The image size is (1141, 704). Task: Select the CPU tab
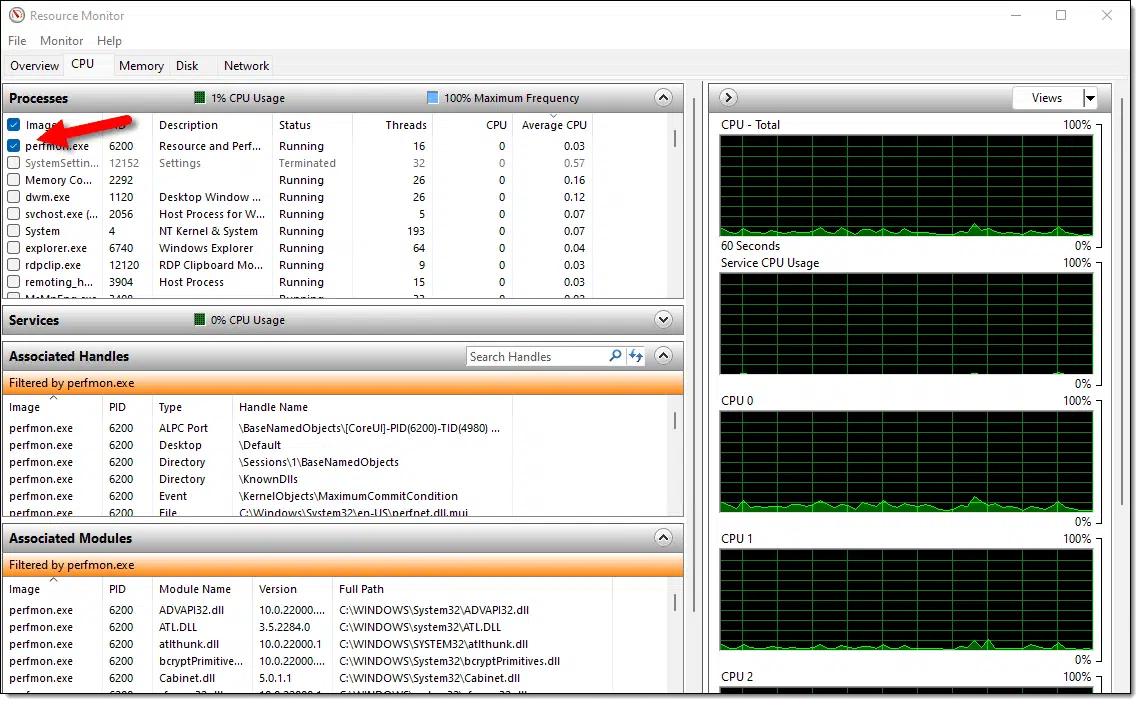(x=83, y=64)
